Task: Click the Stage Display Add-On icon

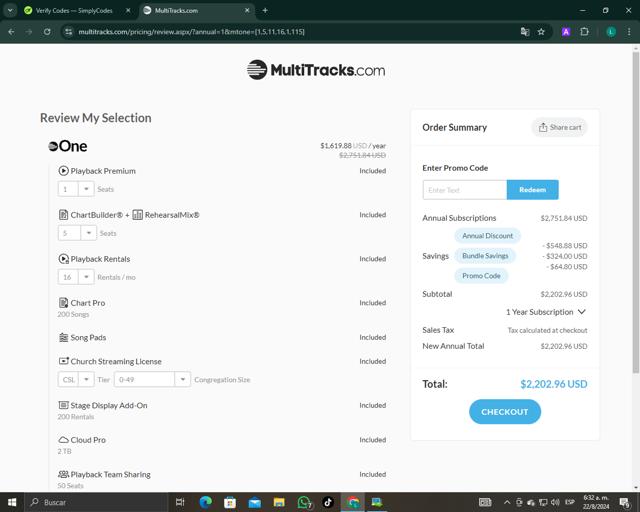Action: tap(63, 405)
